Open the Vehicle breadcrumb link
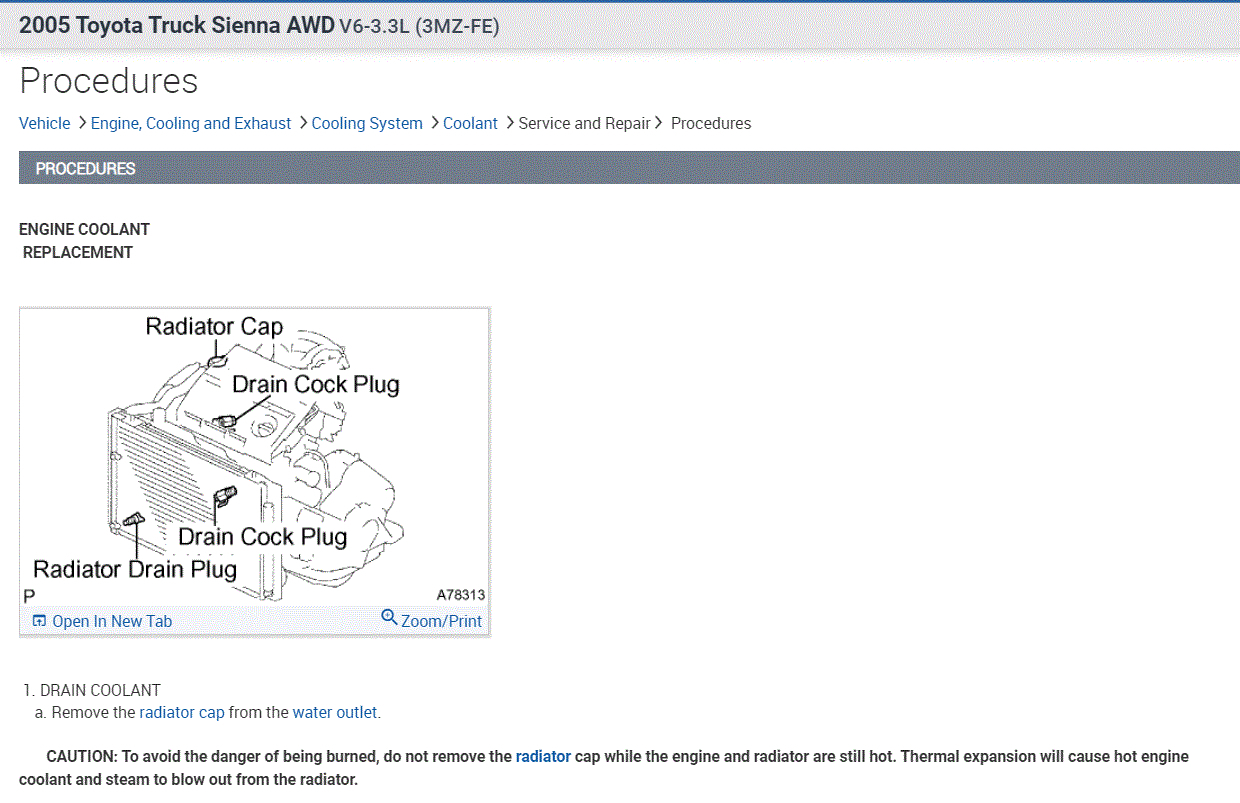Image resolution: width=1240 pixels, height=803 pixels. click(x=45, y=123)
